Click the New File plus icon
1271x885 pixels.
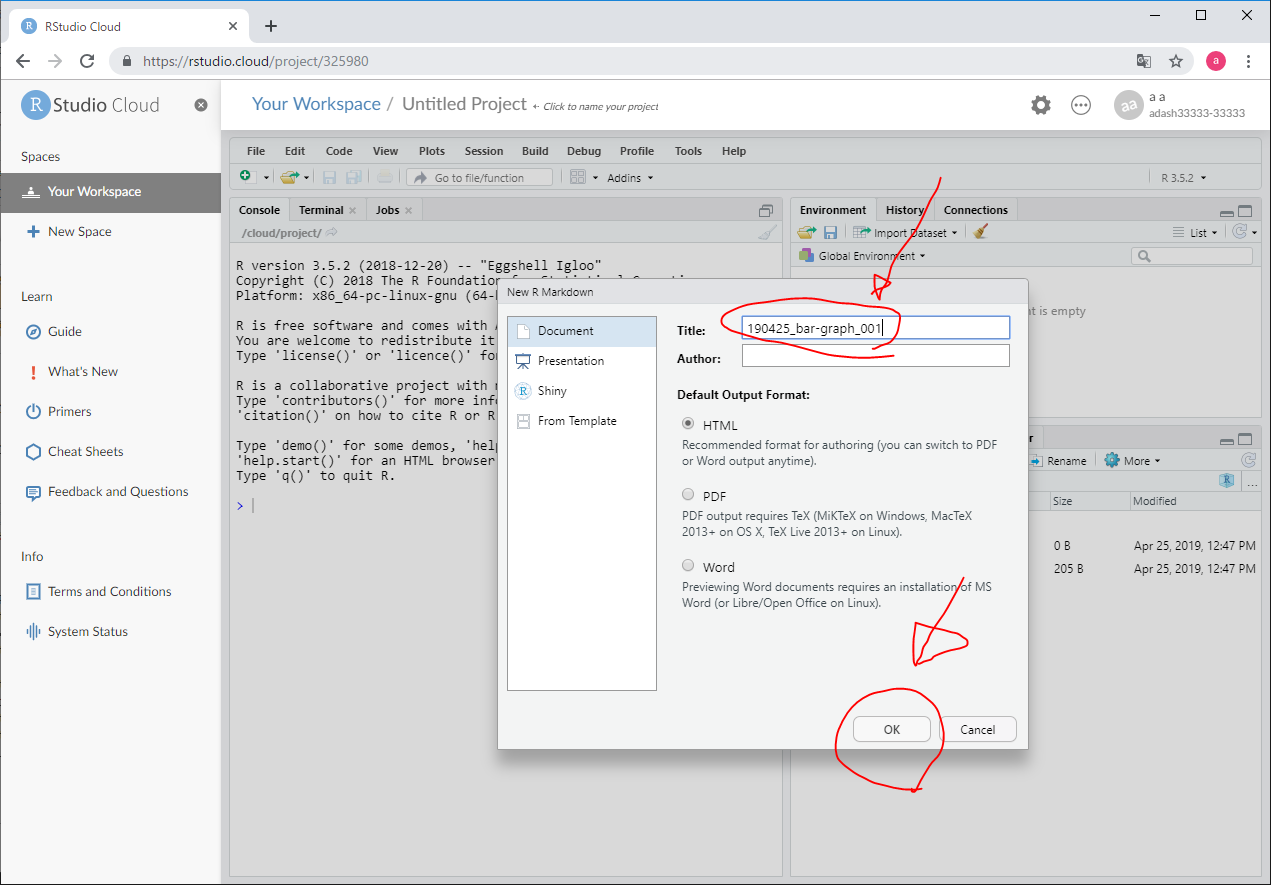[247, 177]
